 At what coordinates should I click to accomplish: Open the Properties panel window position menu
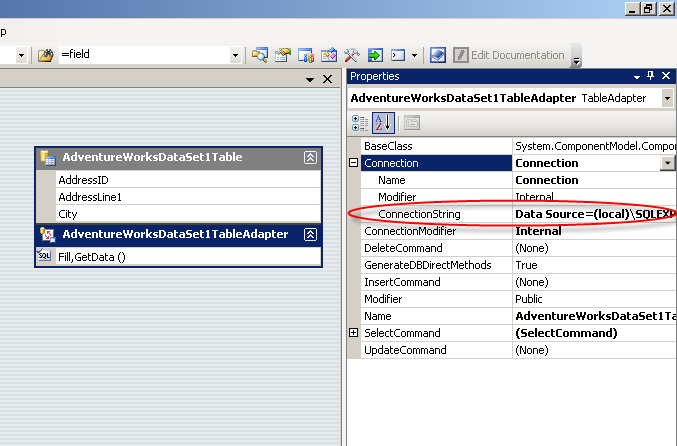pos(636,77)
